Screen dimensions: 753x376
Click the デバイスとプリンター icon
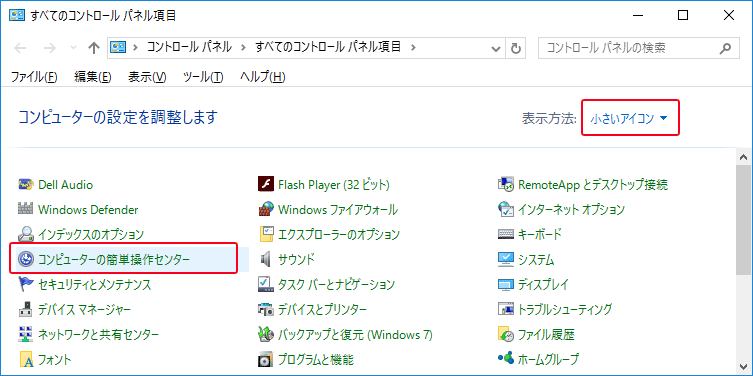click(x=266, y=309)
